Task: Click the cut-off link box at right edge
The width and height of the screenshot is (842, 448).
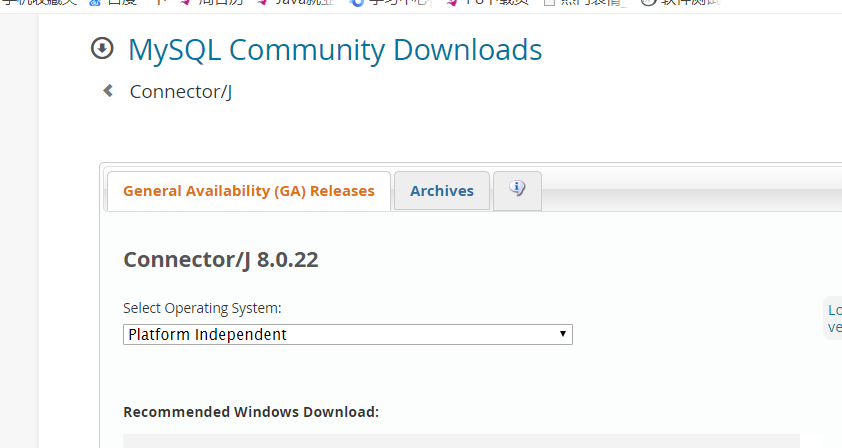Action: [x=834, y=318]
